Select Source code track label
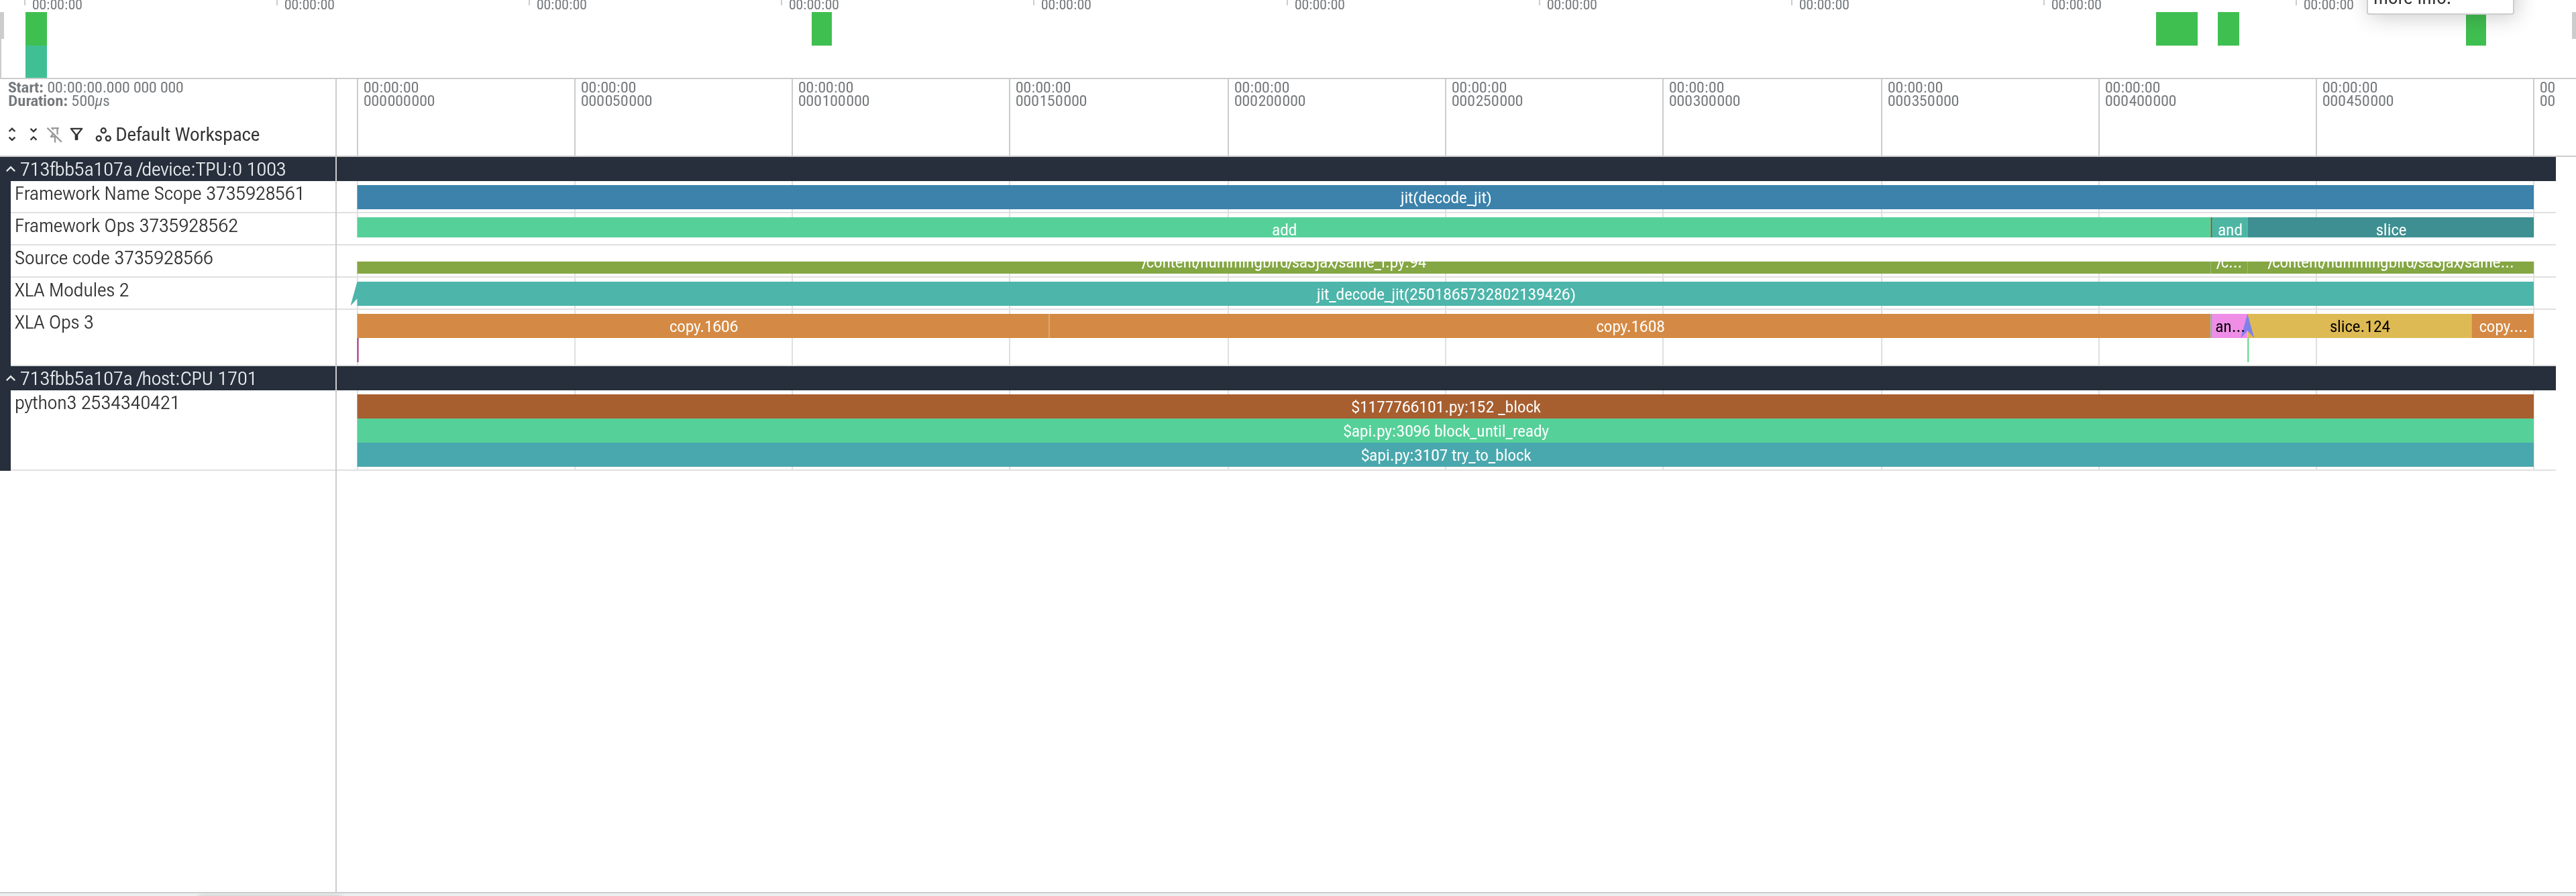The width and height of the screenshot is (2576, 896). tap(114, 258)
